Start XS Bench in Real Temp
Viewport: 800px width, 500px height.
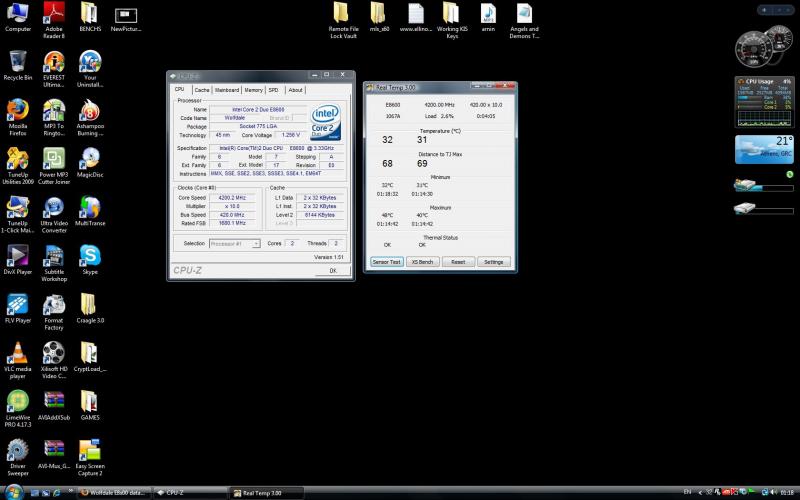pyautogui.click(x=422, y=262)
